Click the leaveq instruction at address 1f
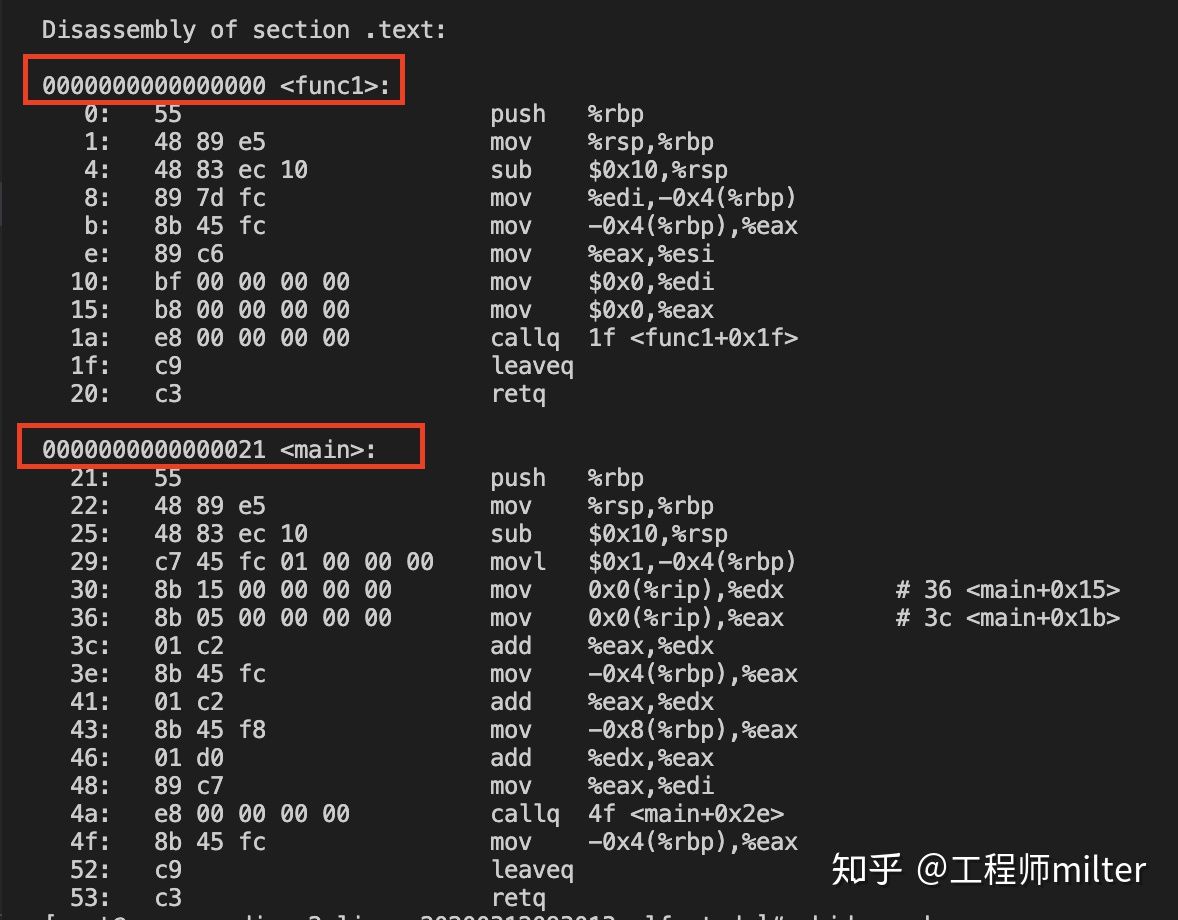Viewport: 1178px width, 920px height. click(532, 366)
